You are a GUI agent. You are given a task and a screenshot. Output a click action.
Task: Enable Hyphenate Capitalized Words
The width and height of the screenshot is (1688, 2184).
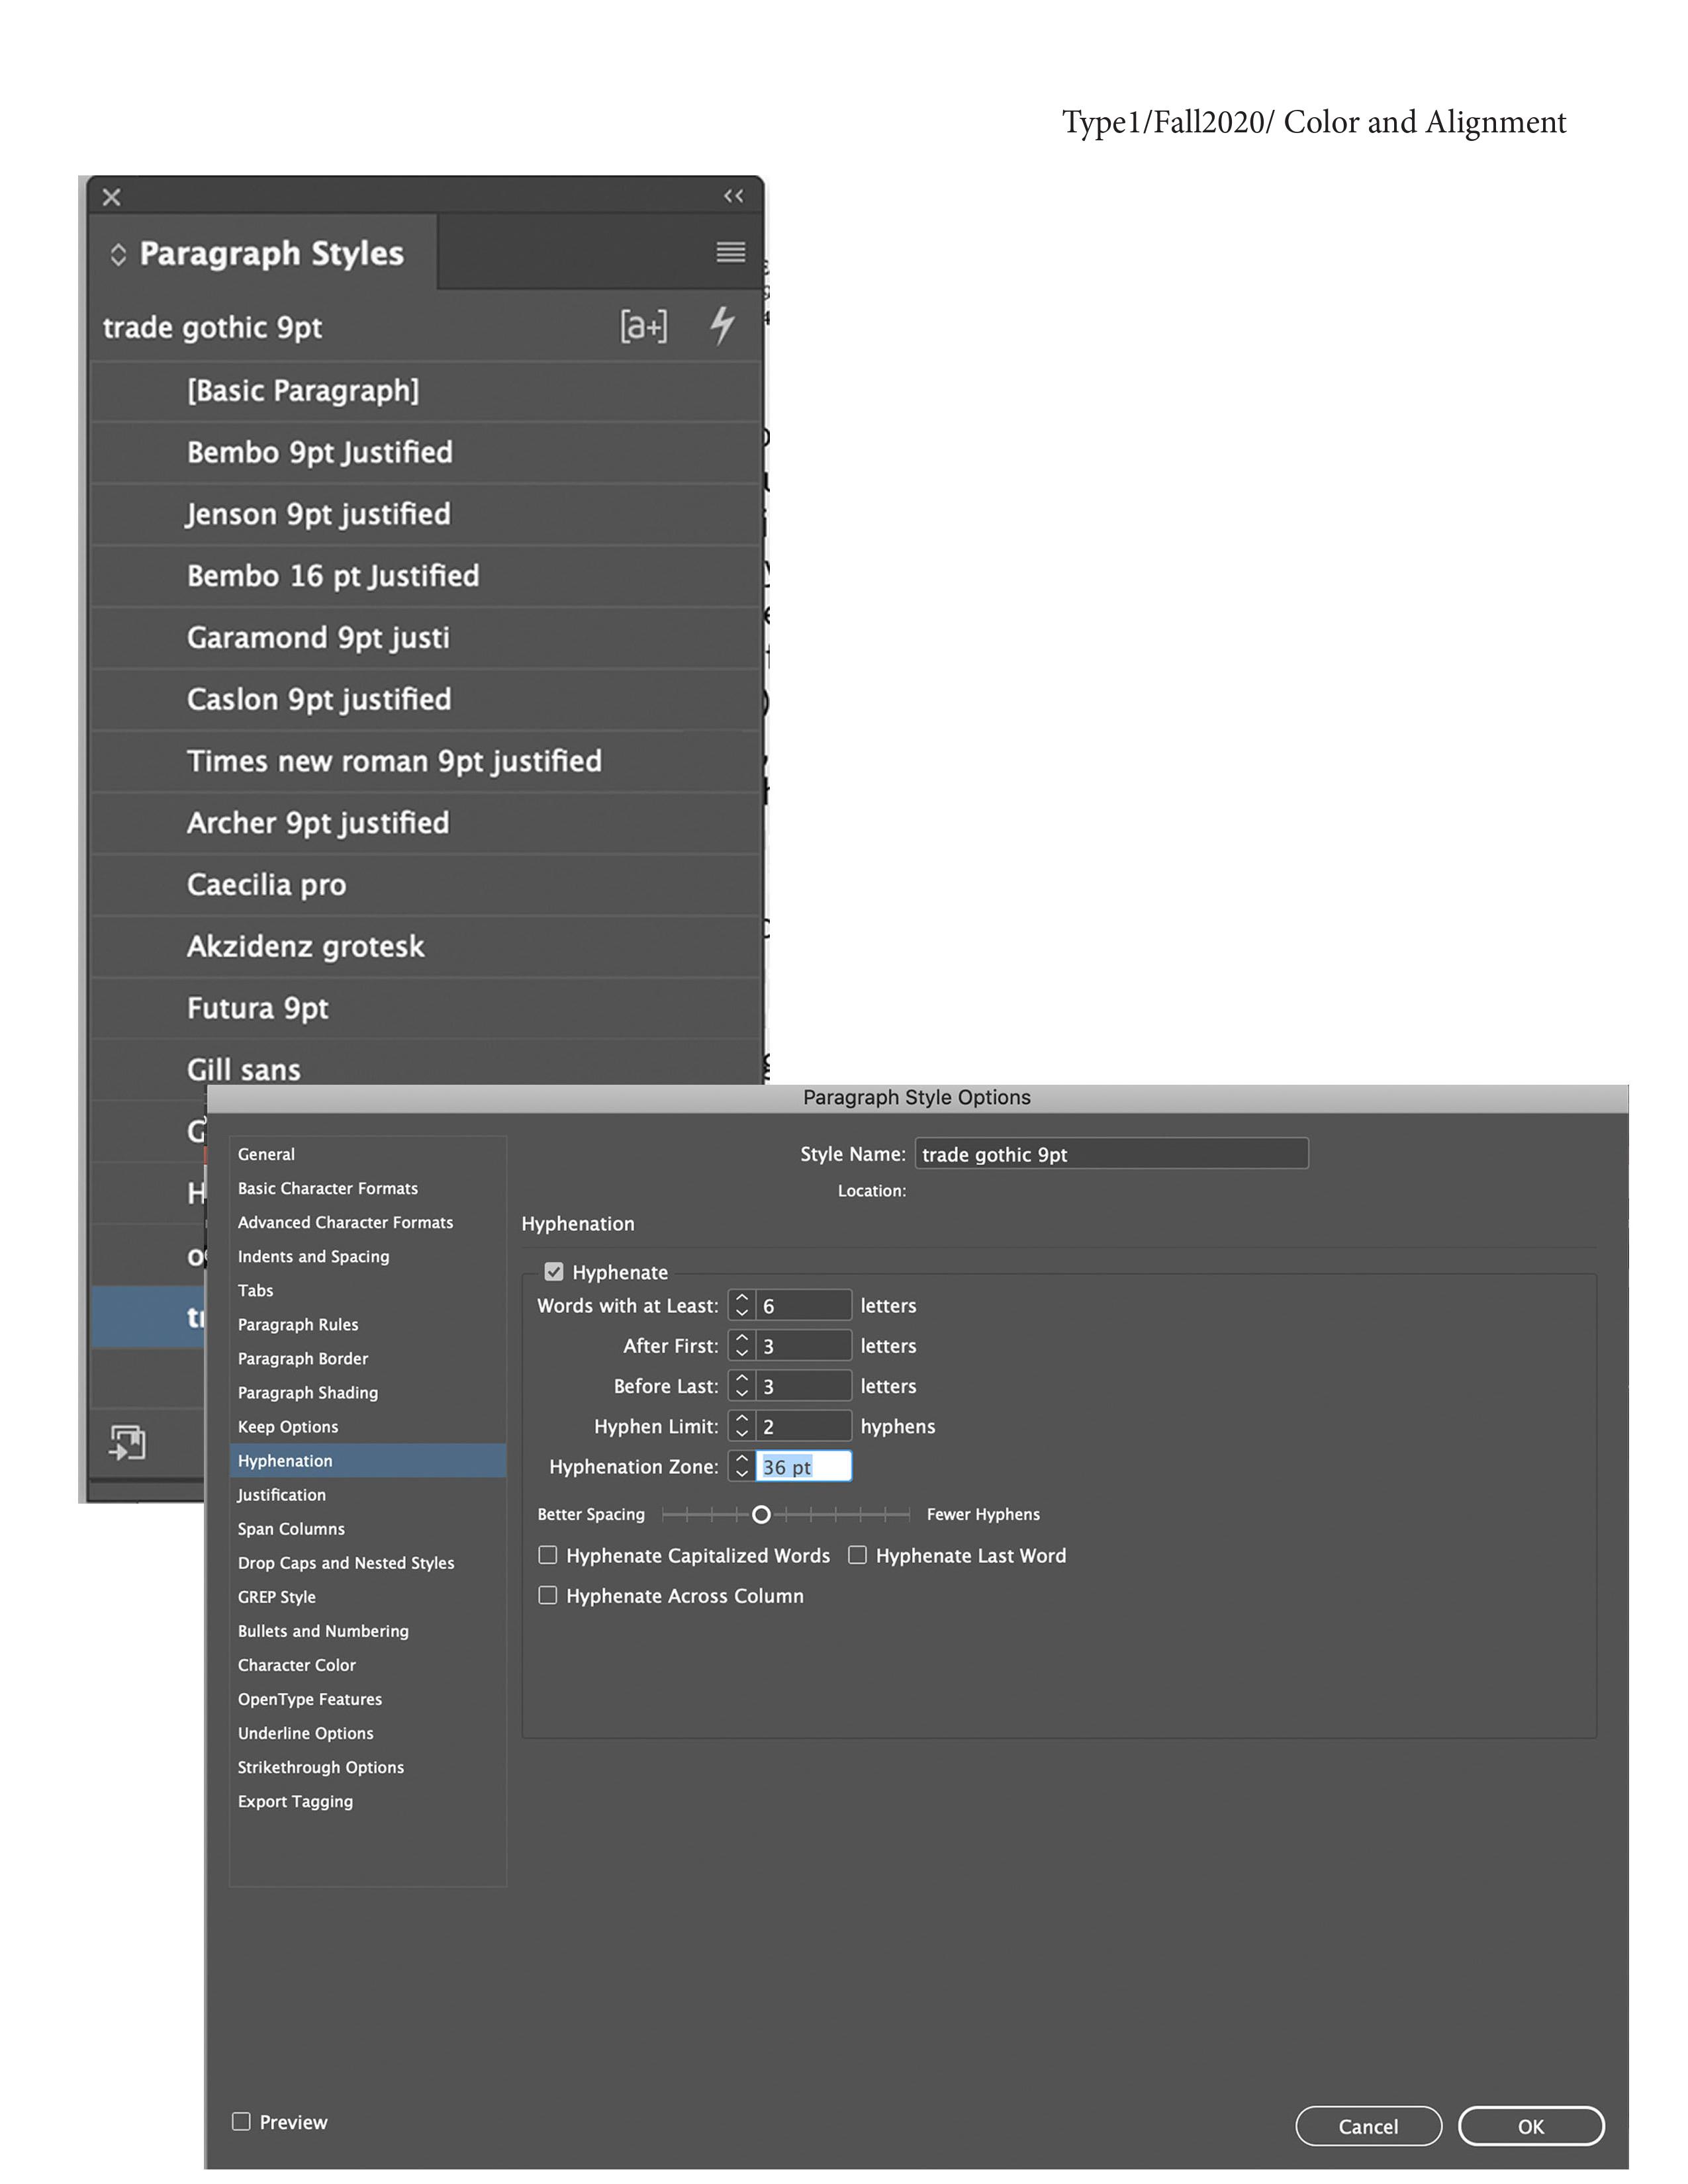[548, 1555]
